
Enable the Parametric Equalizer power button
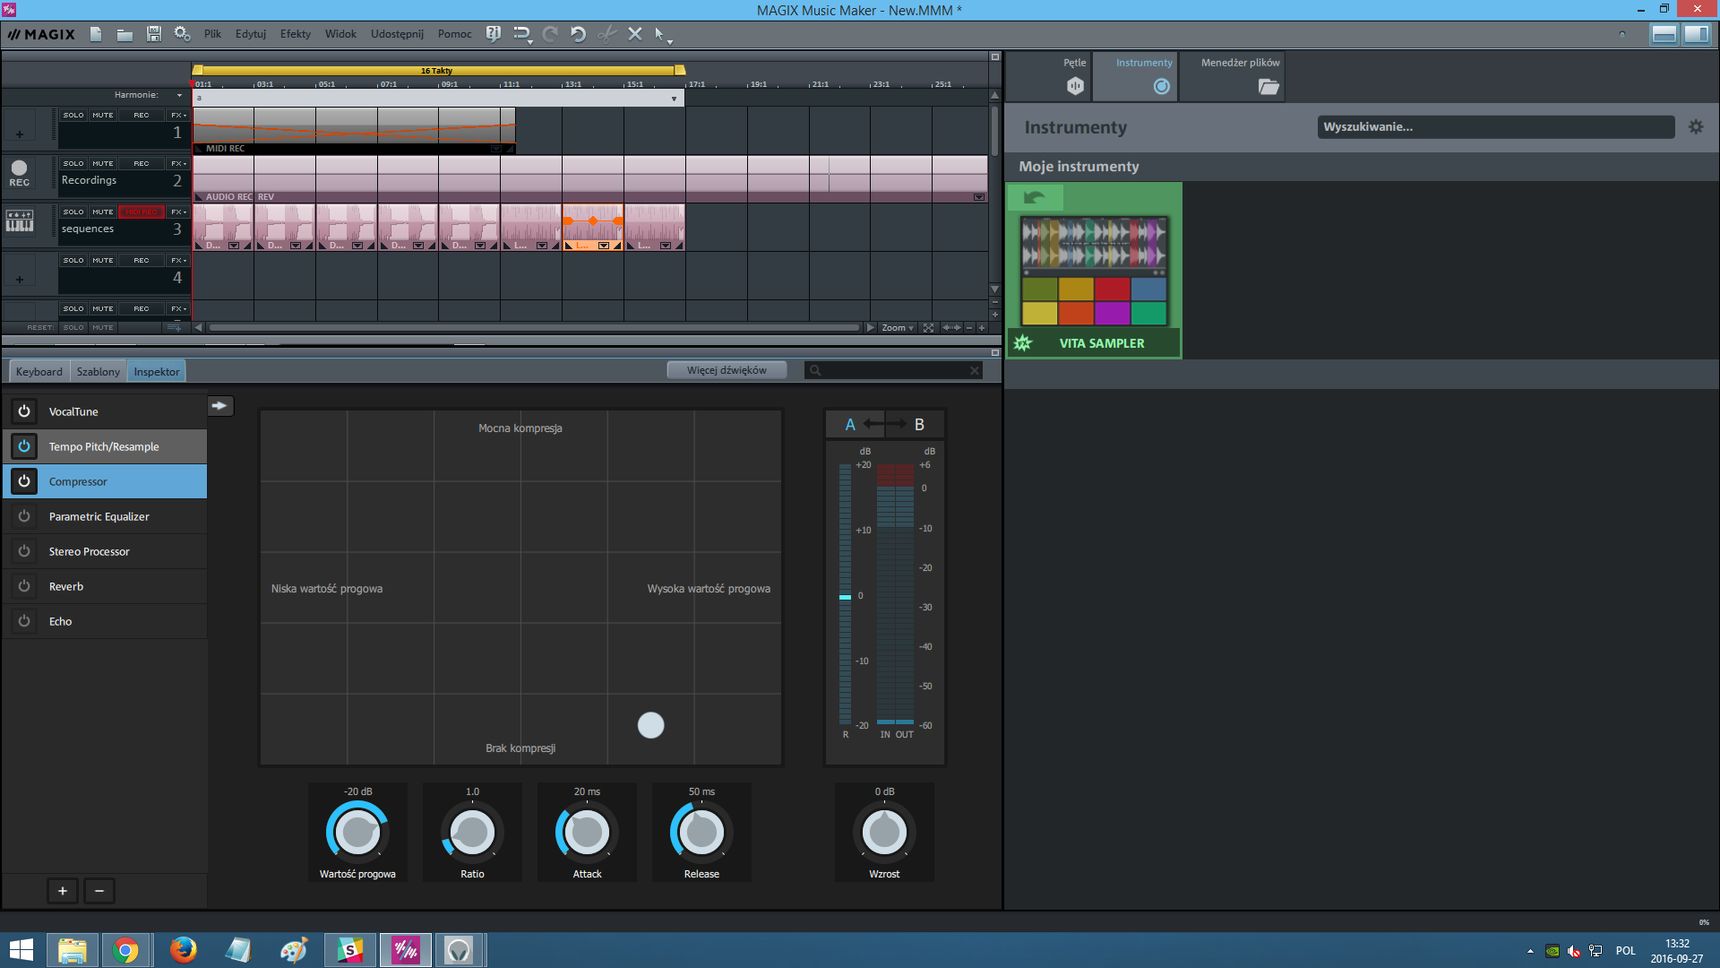pos(24,516)
